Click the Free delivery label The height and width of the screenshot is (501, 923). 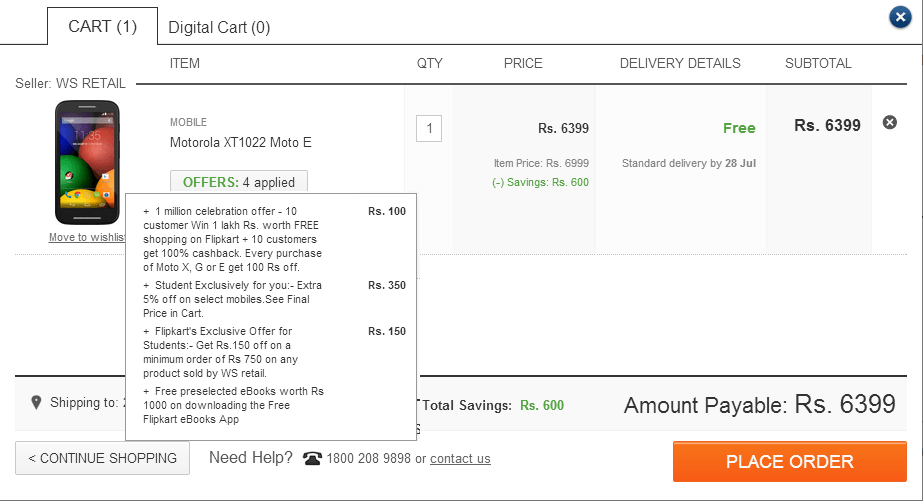click(x=739, y=128)
